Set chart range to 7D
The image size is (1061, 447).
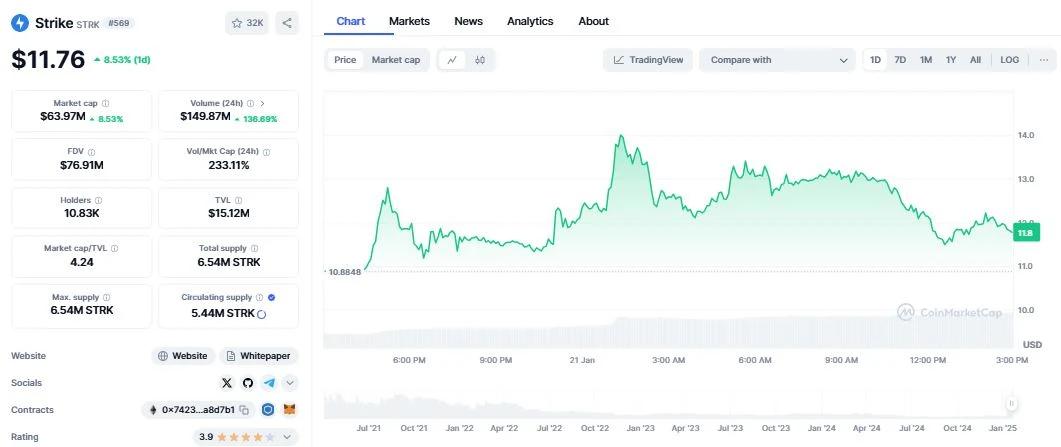(x=900, y=60)
